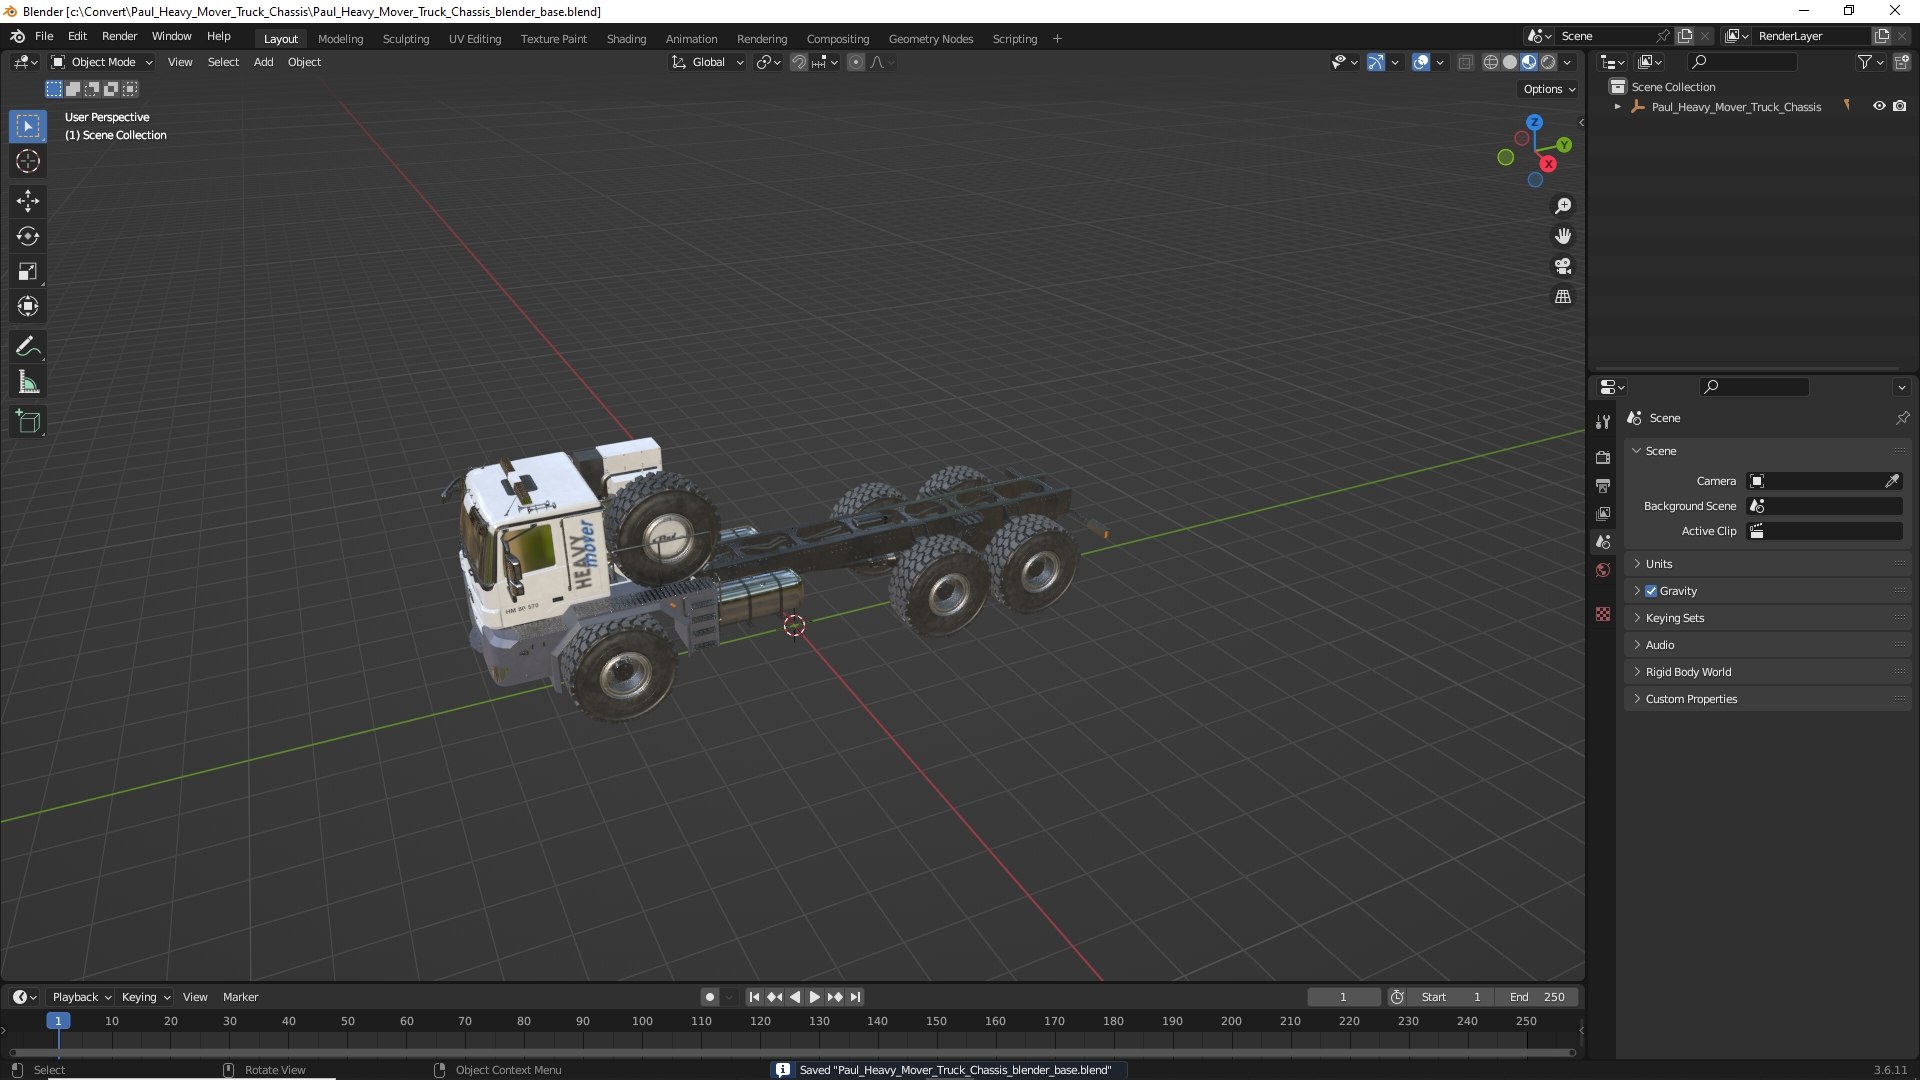
Task: Open the Render properties tab
Action: pyautogui.click(x=1603, y=457)
